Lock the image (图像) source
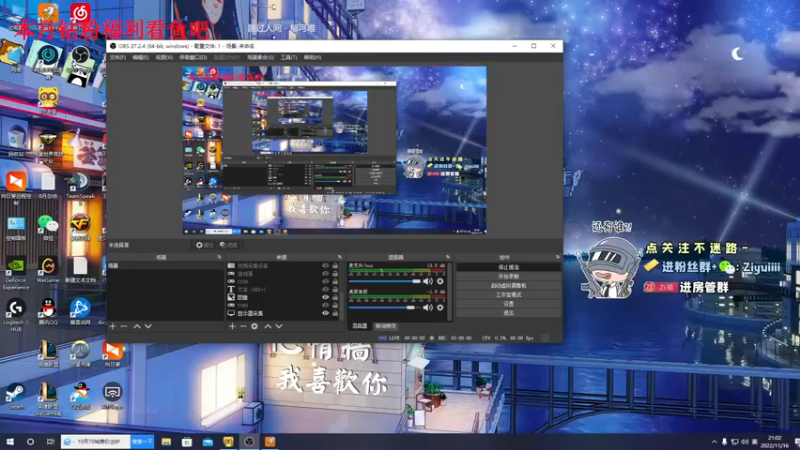 [x=335, y=297]
